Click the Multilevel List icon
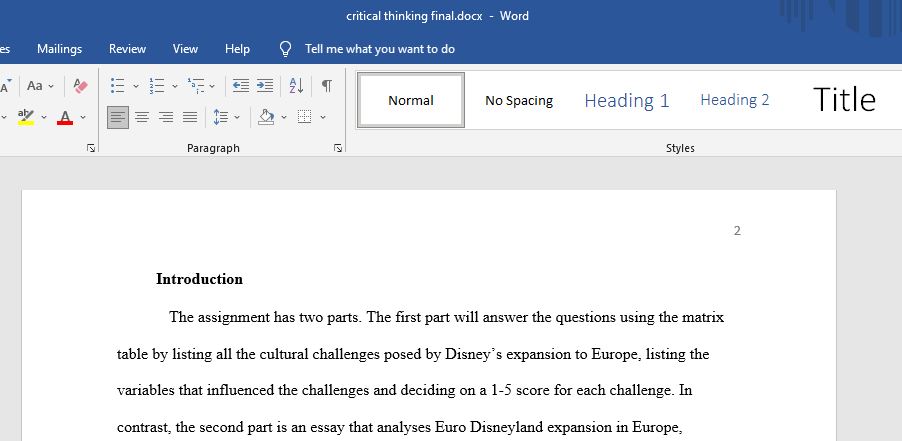This screenshot has height=441, width=902. point(196,86)
